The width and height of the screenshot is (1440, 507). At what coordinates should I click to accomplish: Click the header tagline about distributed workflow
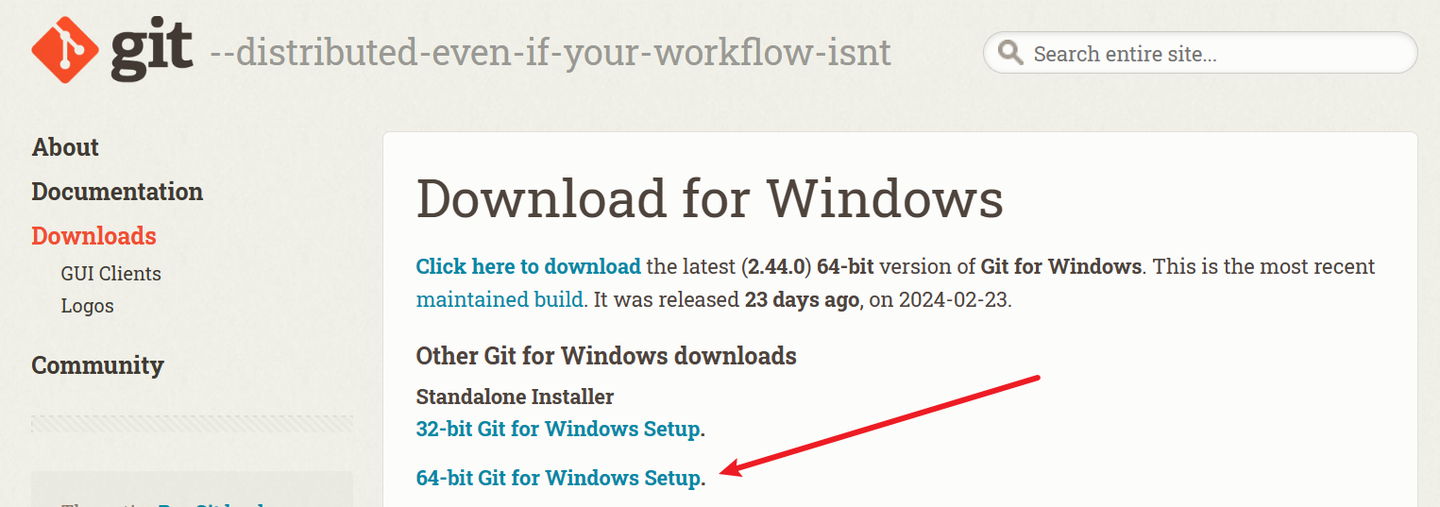click(550, 52)
